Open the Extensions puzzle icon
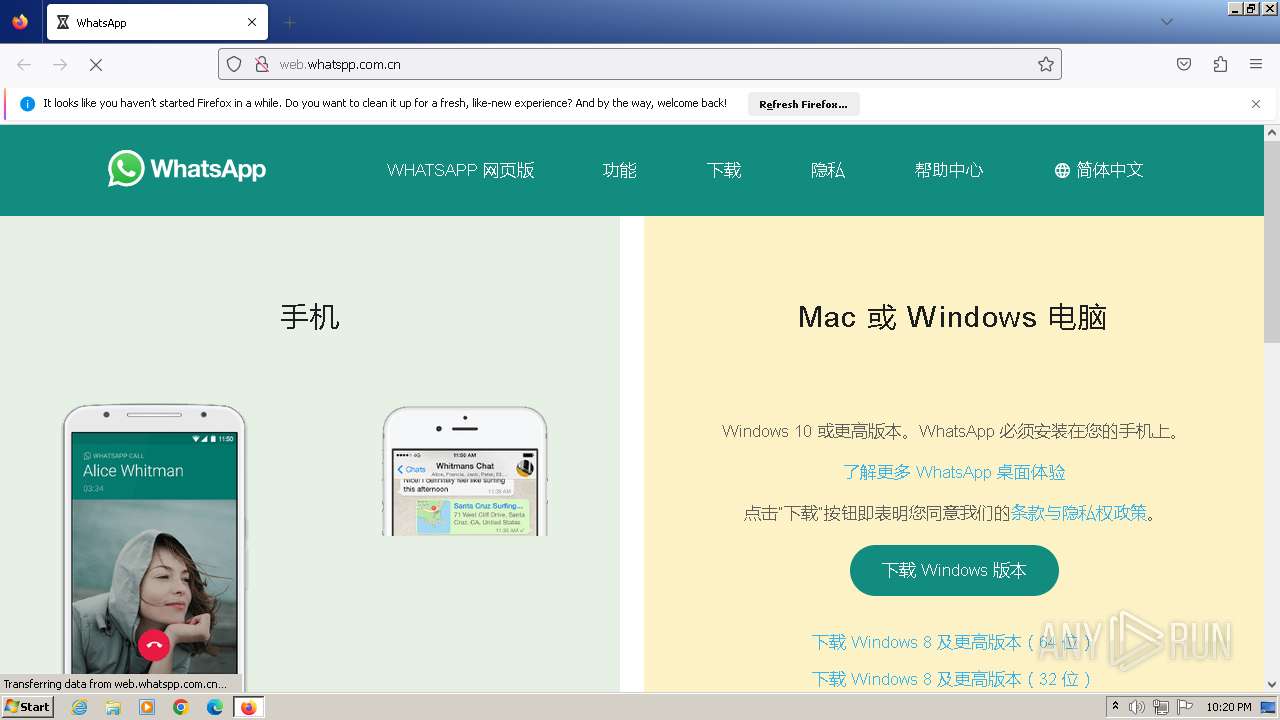Image resolution: width=1280 pixels, height=720 pixels. click(1220, 64)
